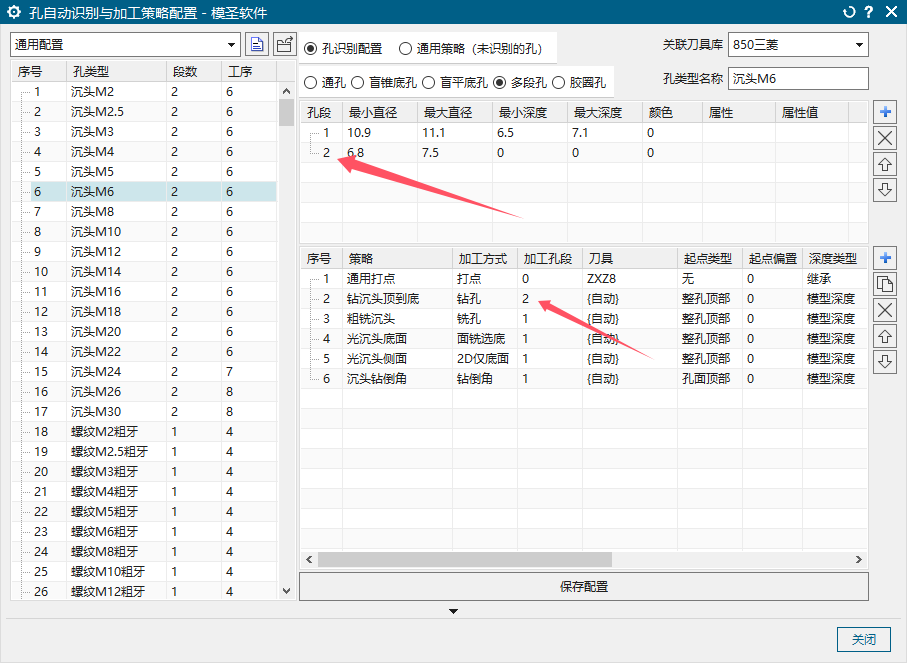Click 刀具 column header

[629, 259]
